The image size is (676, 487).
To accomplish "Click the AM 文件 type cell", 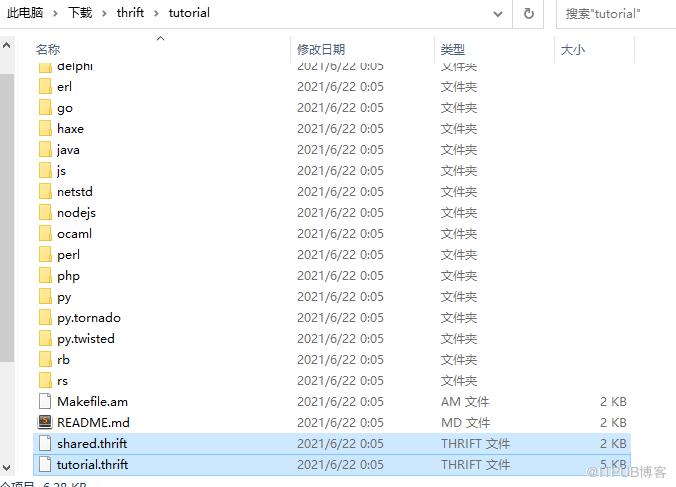I will pos(465,402).
